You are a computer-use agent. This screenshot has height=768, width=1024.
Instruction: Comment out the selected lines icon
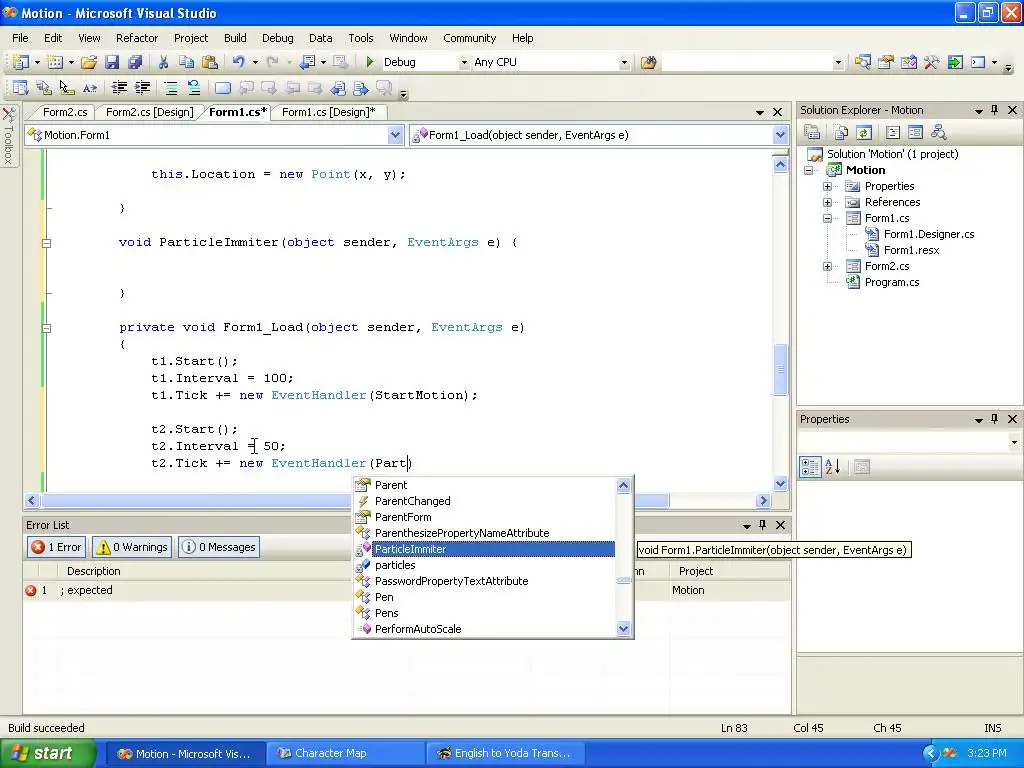[x=170, y=88]
